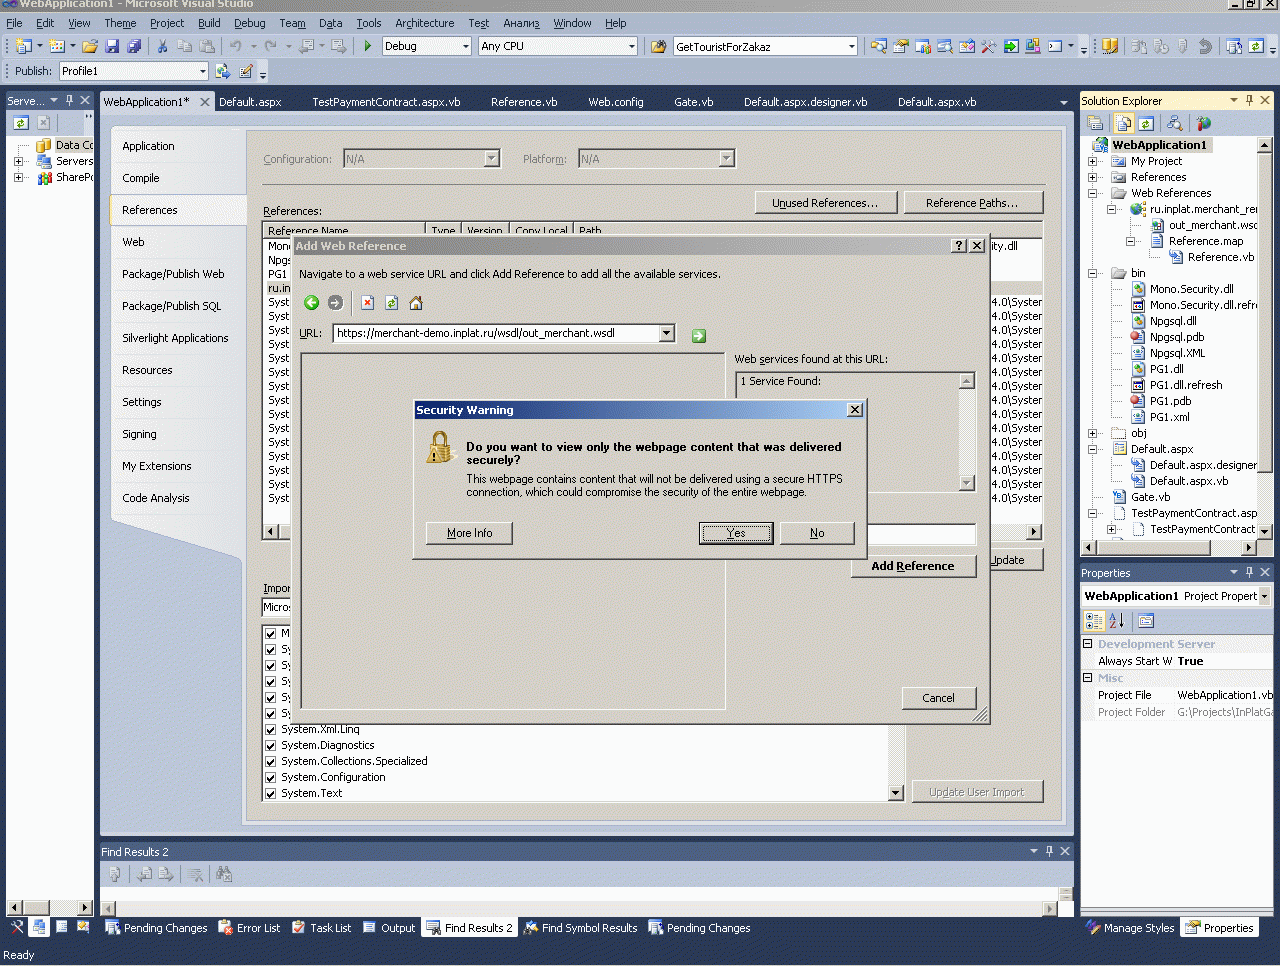Click the Add Reference button
The image size is (1280, 966).
(913, 566)
